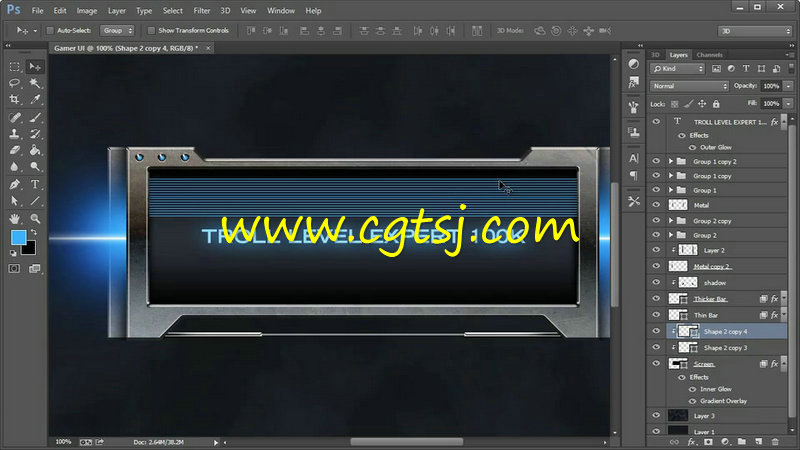
Task: Open the 3D workspace dropdown
Action: click(x=755, y=31)
